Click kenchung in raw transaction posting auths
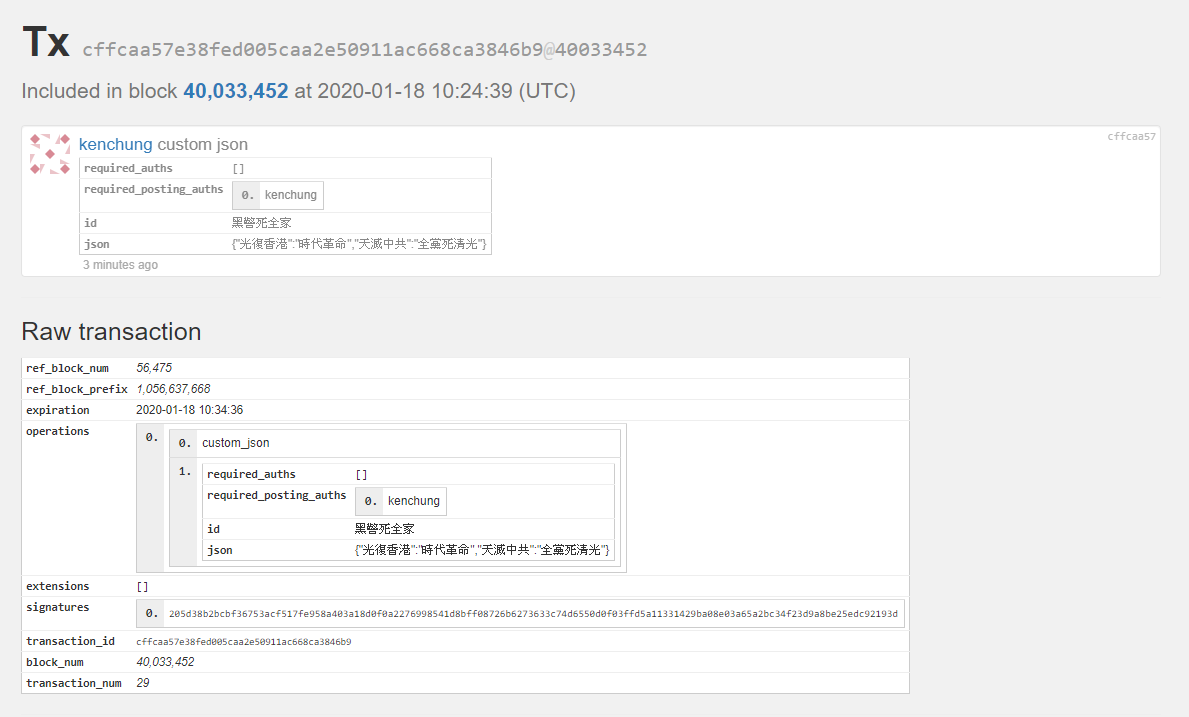Viewport: 1189px width, 717px height. (413, 501)
